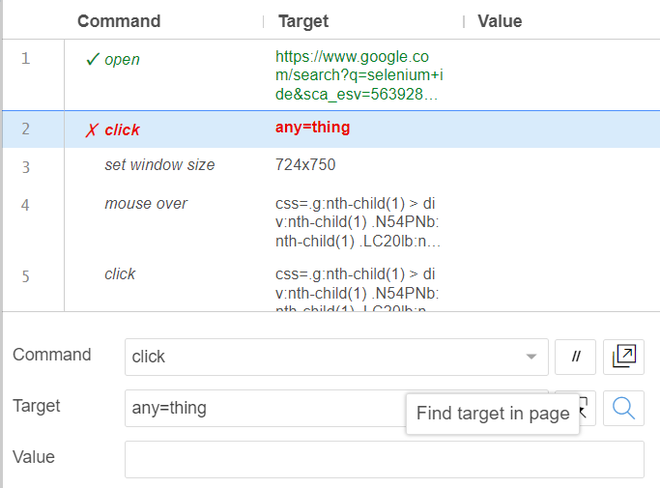
Task: Click the Select target button beside the Target field
Action: (587, 407)
